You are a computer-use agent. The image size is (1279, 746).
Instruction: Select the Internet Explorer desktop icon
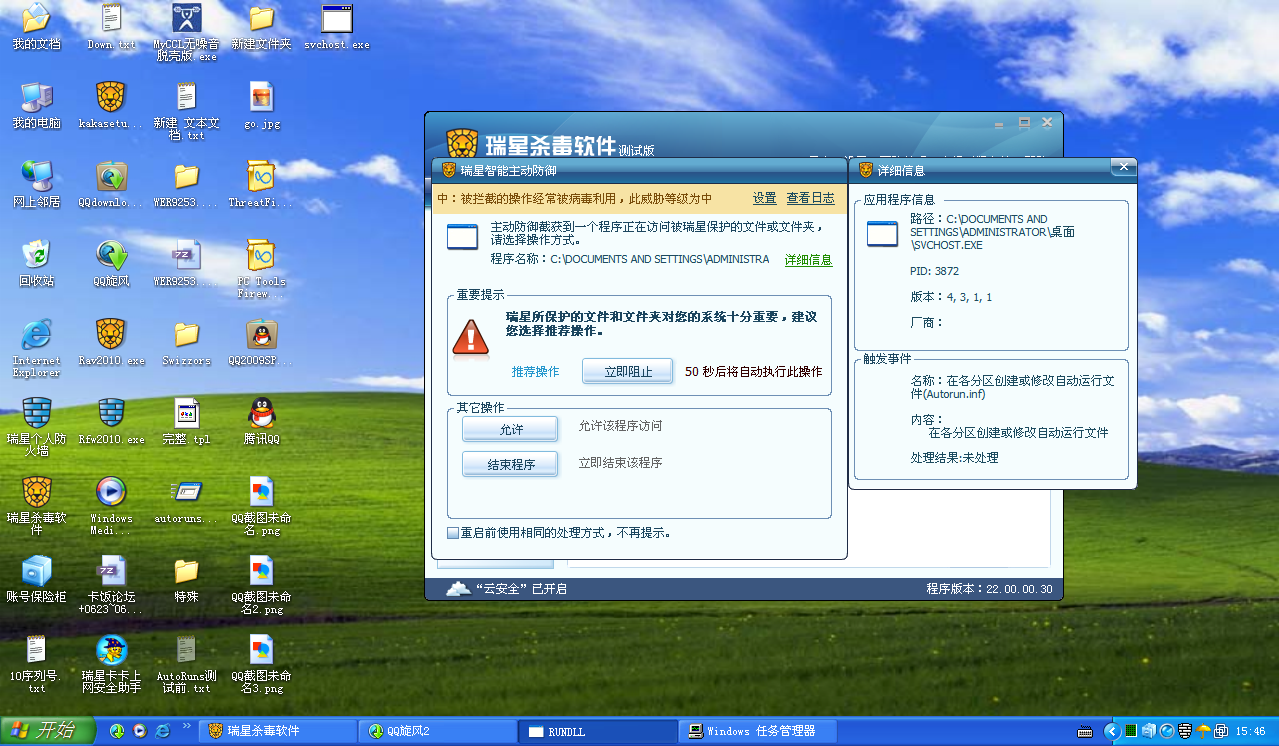pos(37,348)
